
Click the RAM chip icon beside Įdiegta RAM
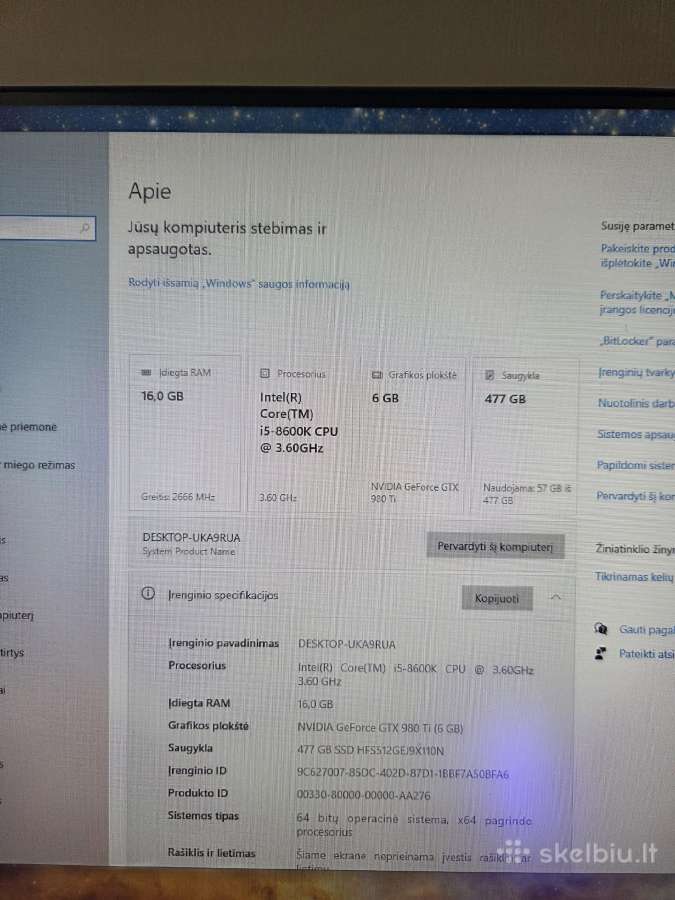146,373
